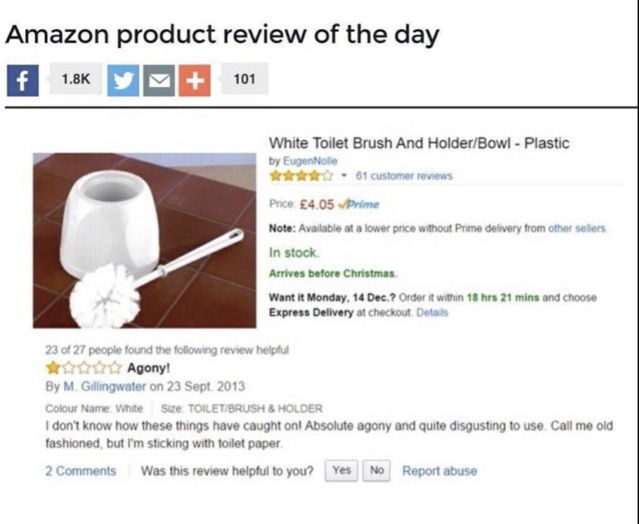Click the product's four-star rating
The width and height of the screenshot is (639, 524).
(x=293, y=176)
